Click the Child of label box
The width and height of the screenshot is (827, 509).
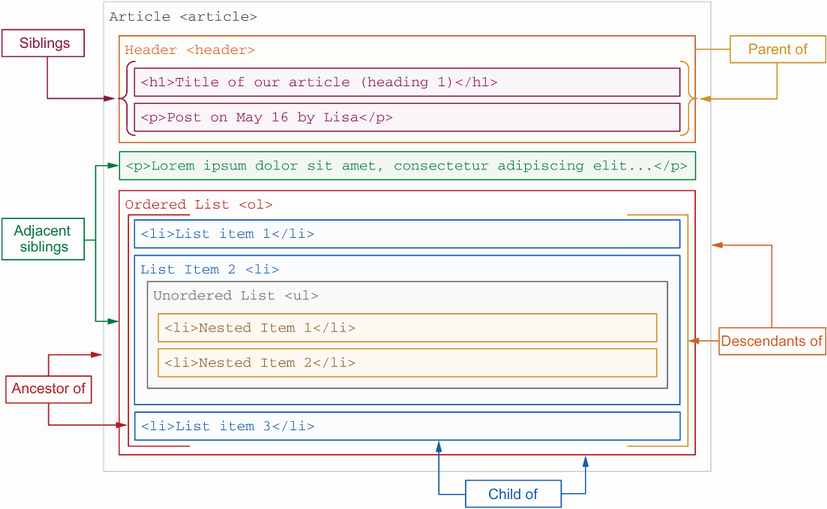coord(513,494)
